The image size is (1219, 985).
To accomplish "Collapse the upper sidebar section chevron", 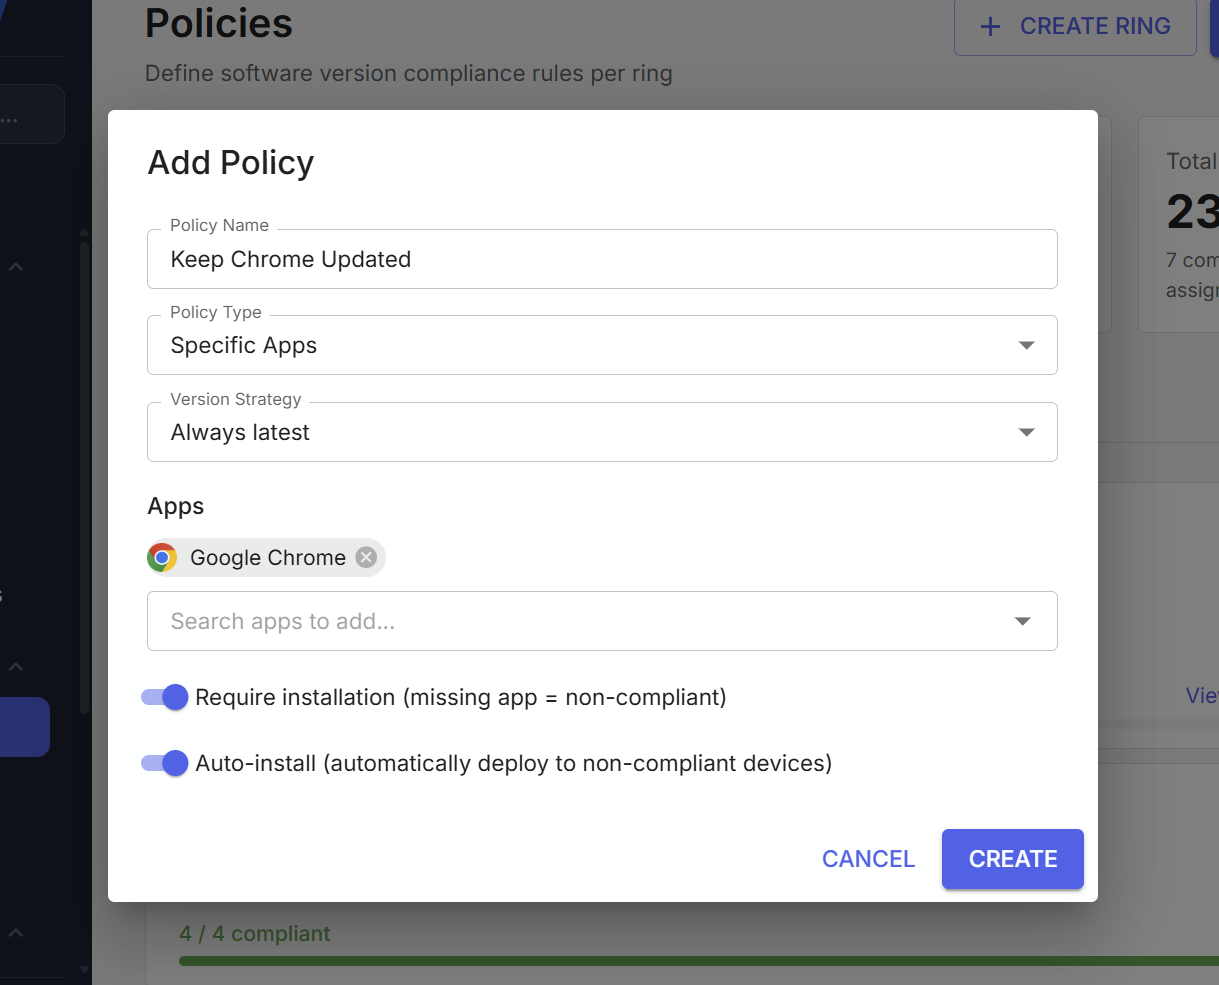I will 15,266.
